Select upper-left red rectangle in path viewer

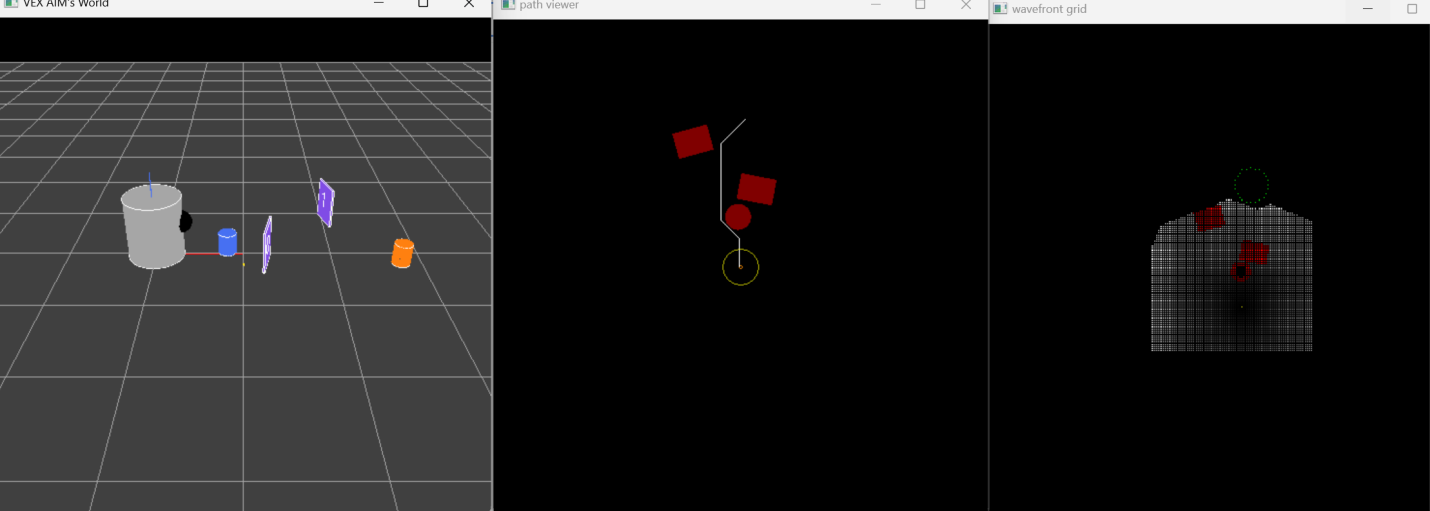click(692, 141)
